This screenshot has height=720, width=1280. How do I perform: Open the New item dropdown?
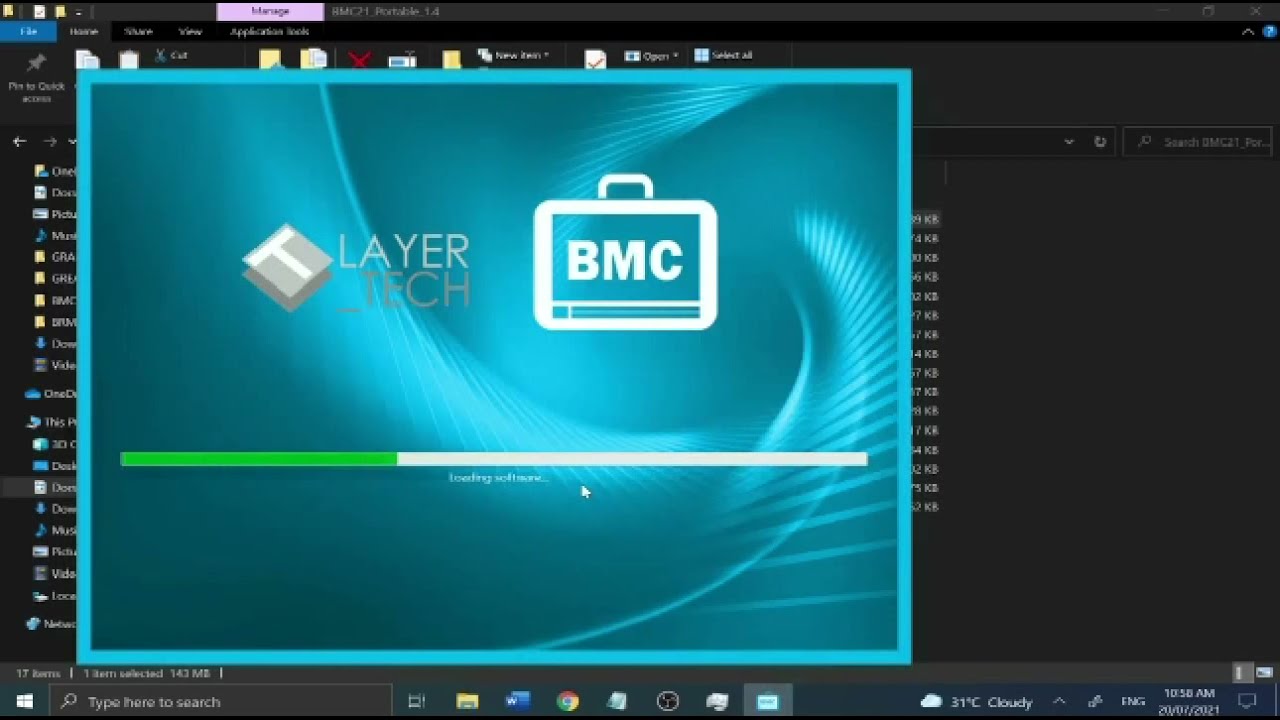pyautogui.click(x=514, y=55)
